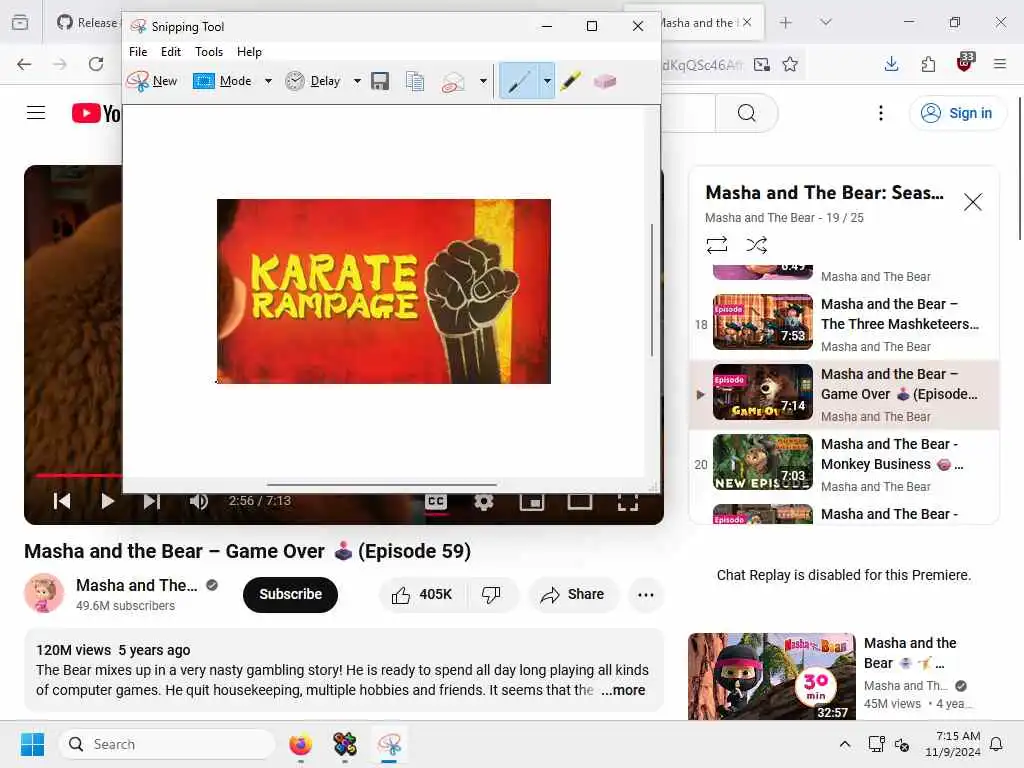Open Firefox extensions puzzle icon
Screen dimensions: 1024x768
point(928,64)
